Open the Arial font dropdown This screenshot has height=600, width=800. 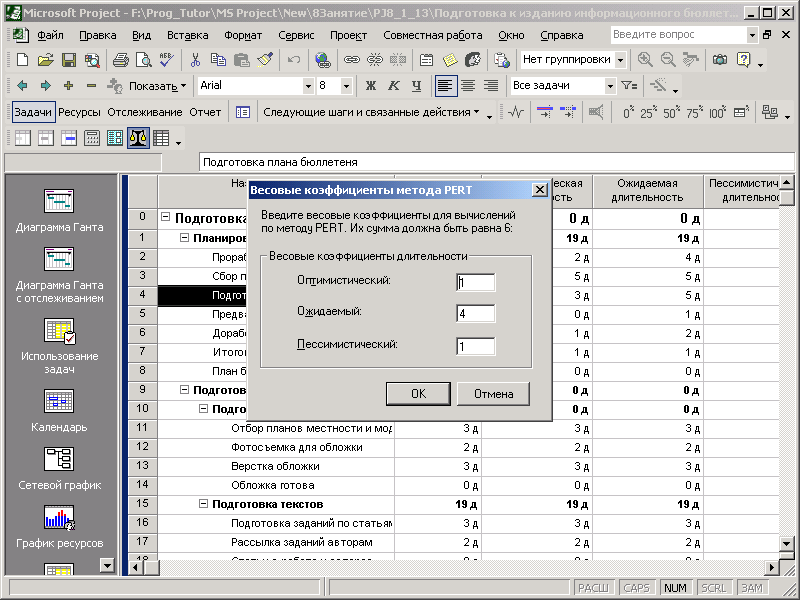click(308, 86)
